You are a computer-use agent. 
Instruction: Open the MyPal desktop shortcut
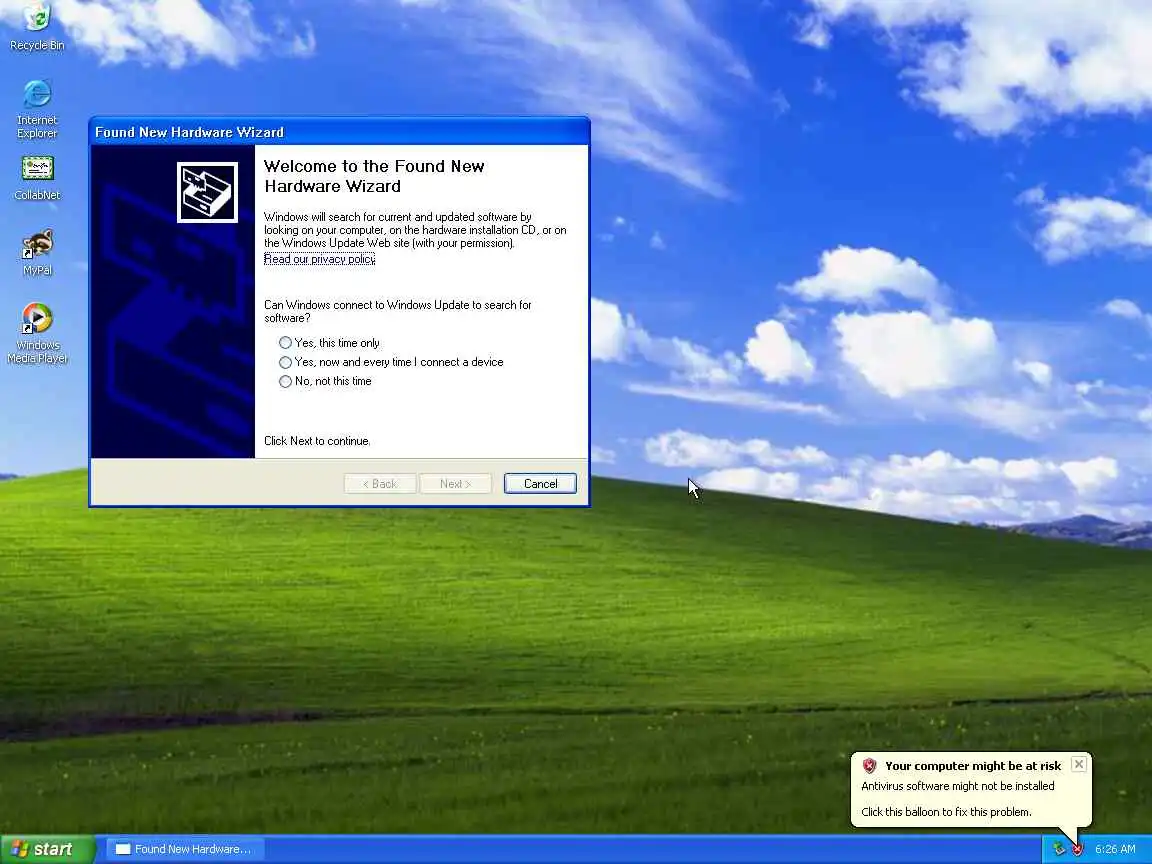coord(37,252)
